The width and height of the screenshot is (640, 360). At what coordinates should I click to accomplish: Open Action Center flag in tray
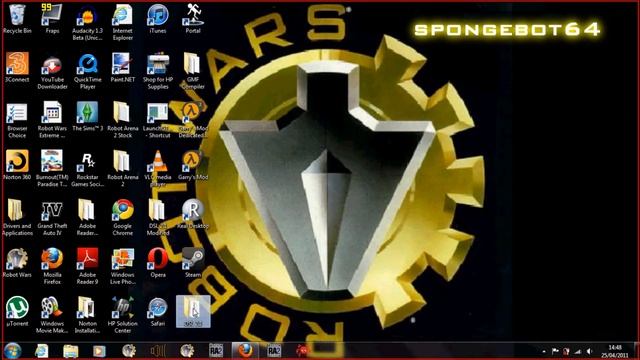pyautogui.click(x=555, y=351)
